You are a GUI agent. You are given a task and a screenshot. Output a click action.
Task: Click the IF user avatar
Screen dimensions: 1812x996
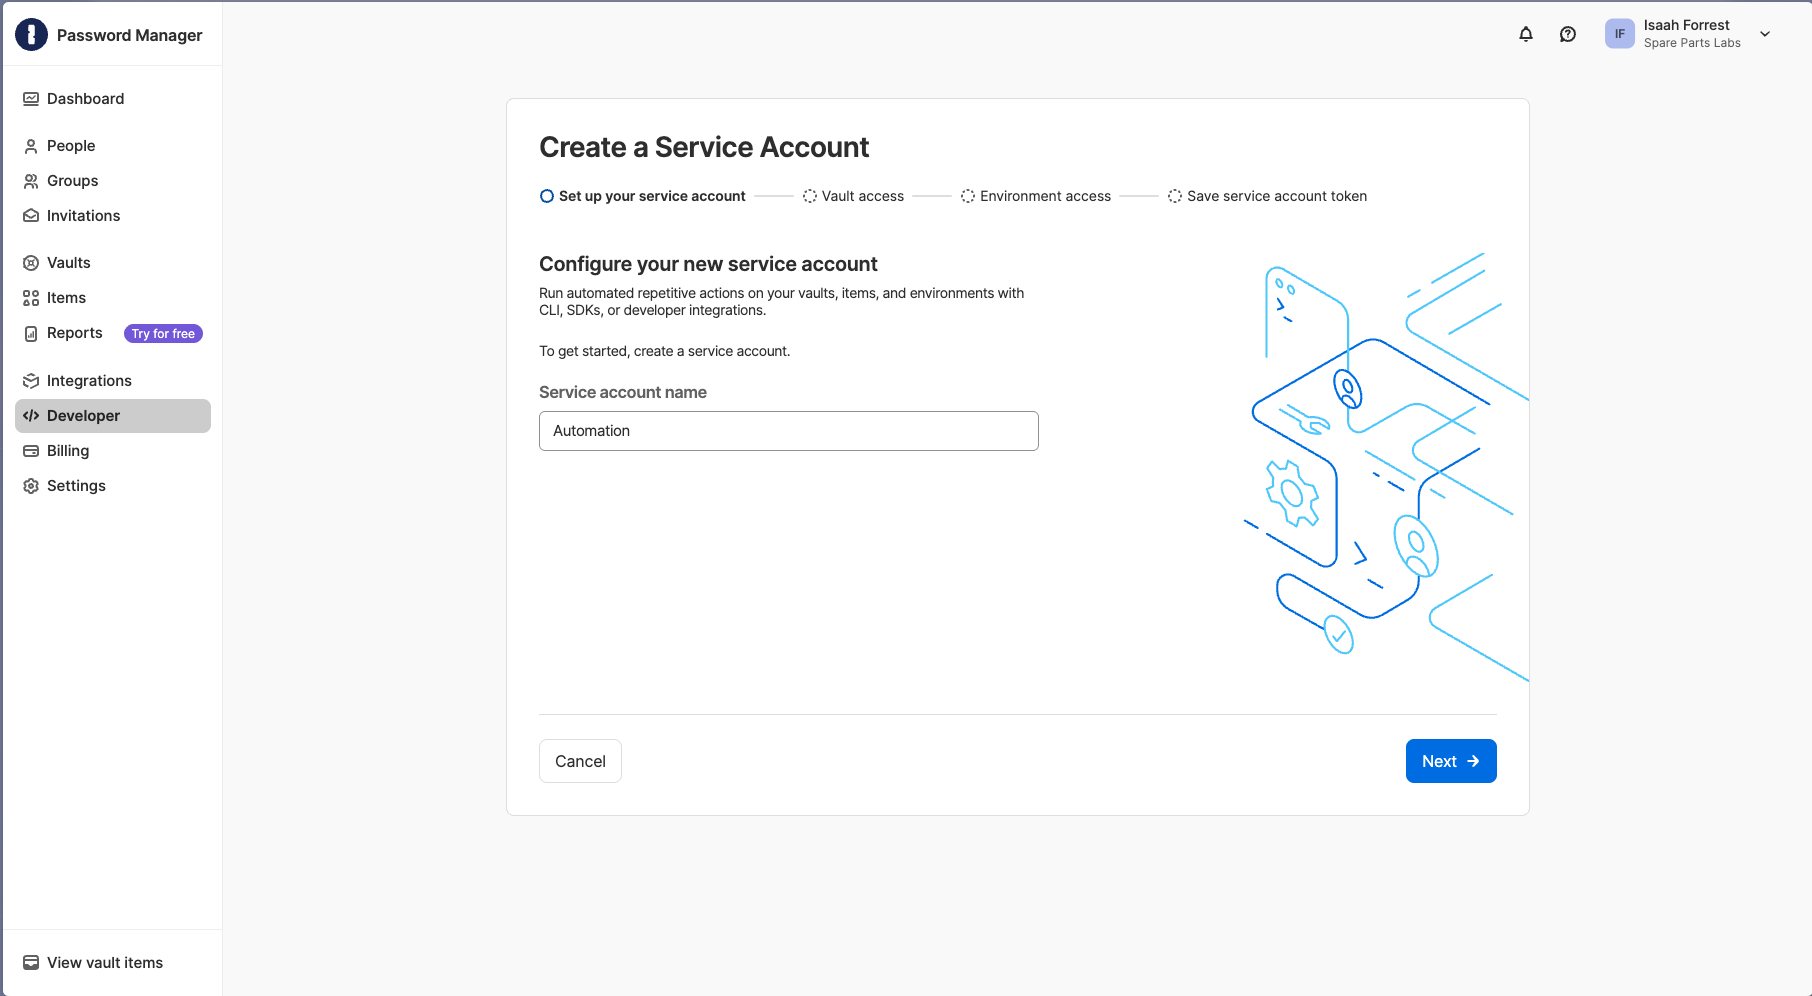(x=1620, y=34)
